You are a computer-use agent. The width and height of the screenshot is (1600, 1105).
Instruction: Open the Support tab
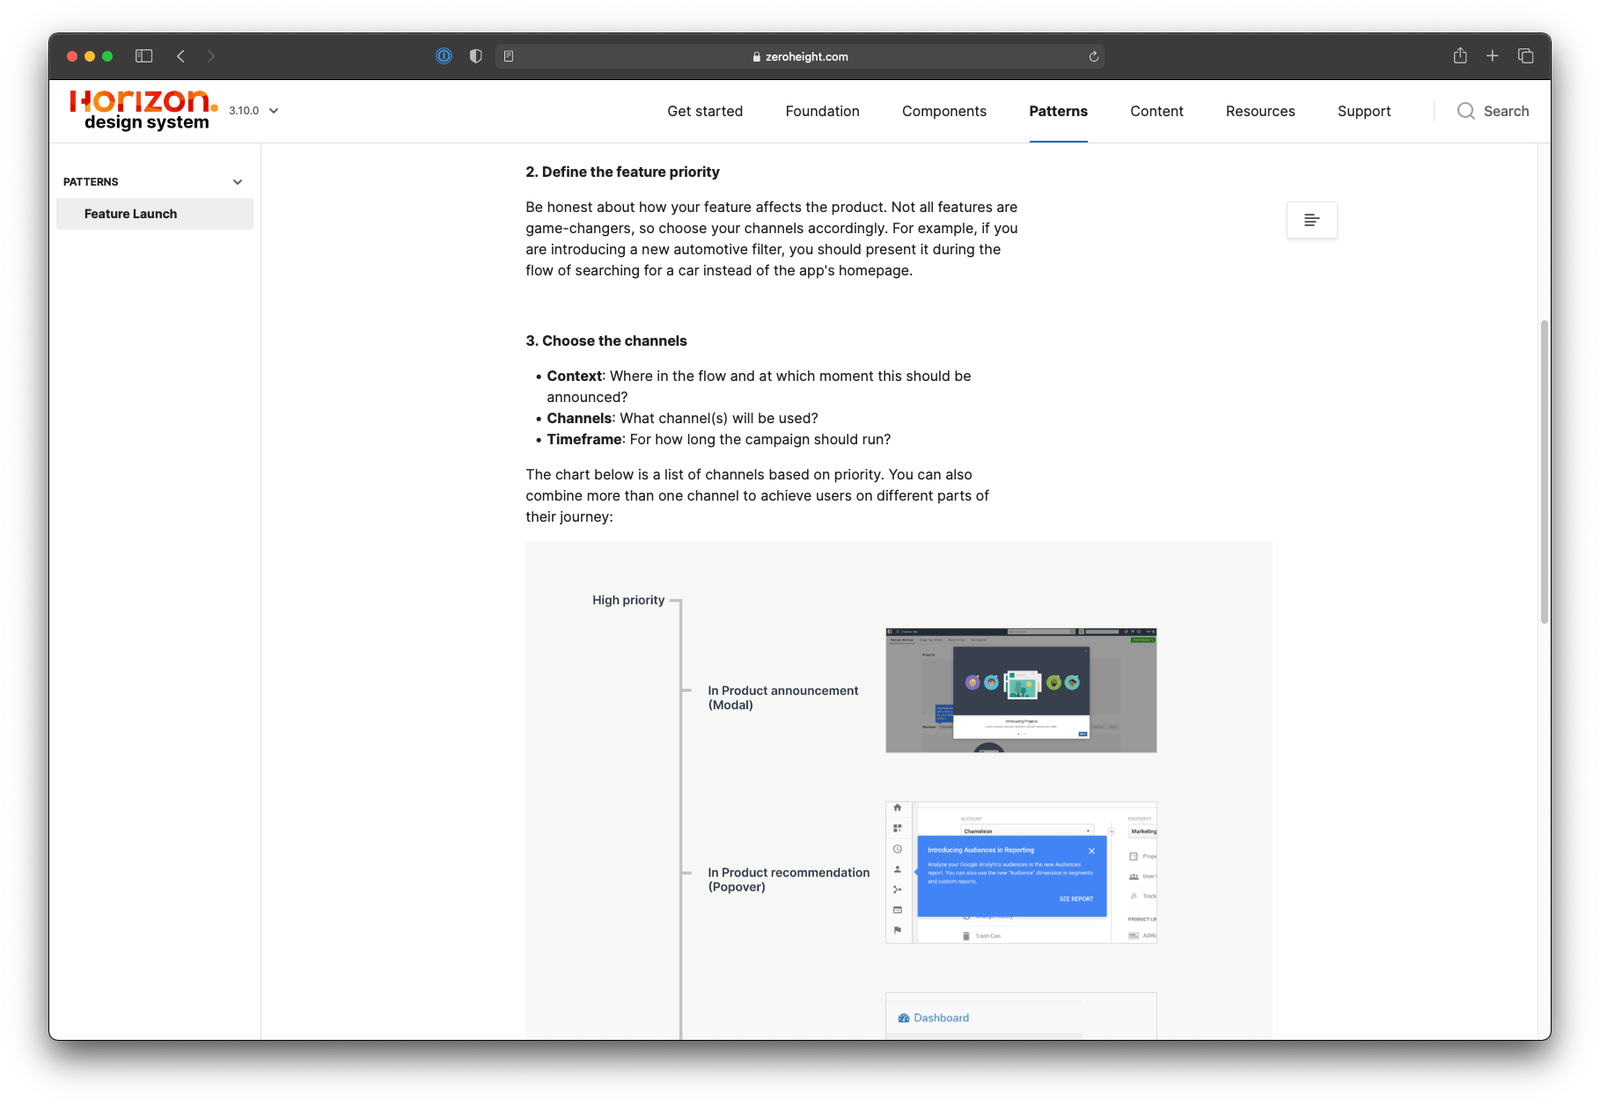1364,111
